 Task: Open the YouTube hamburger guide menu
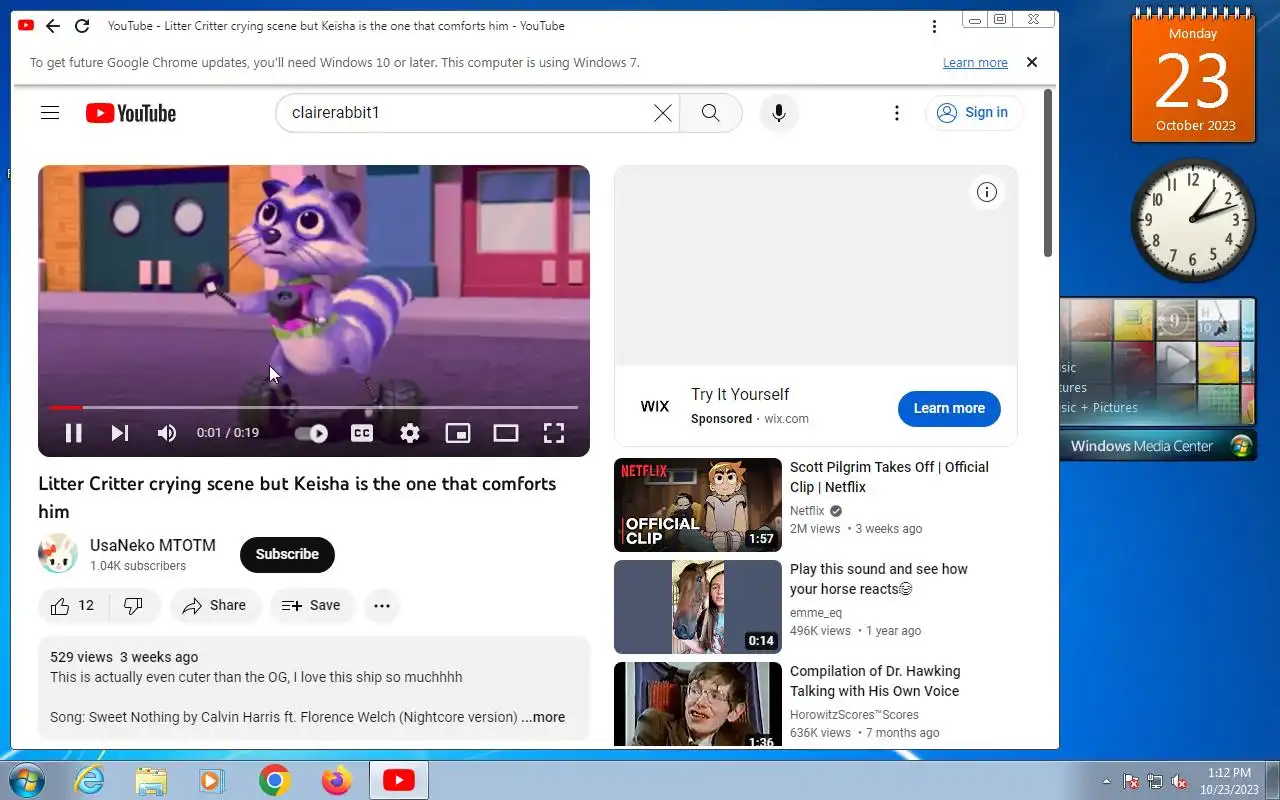tap(50, 113)
